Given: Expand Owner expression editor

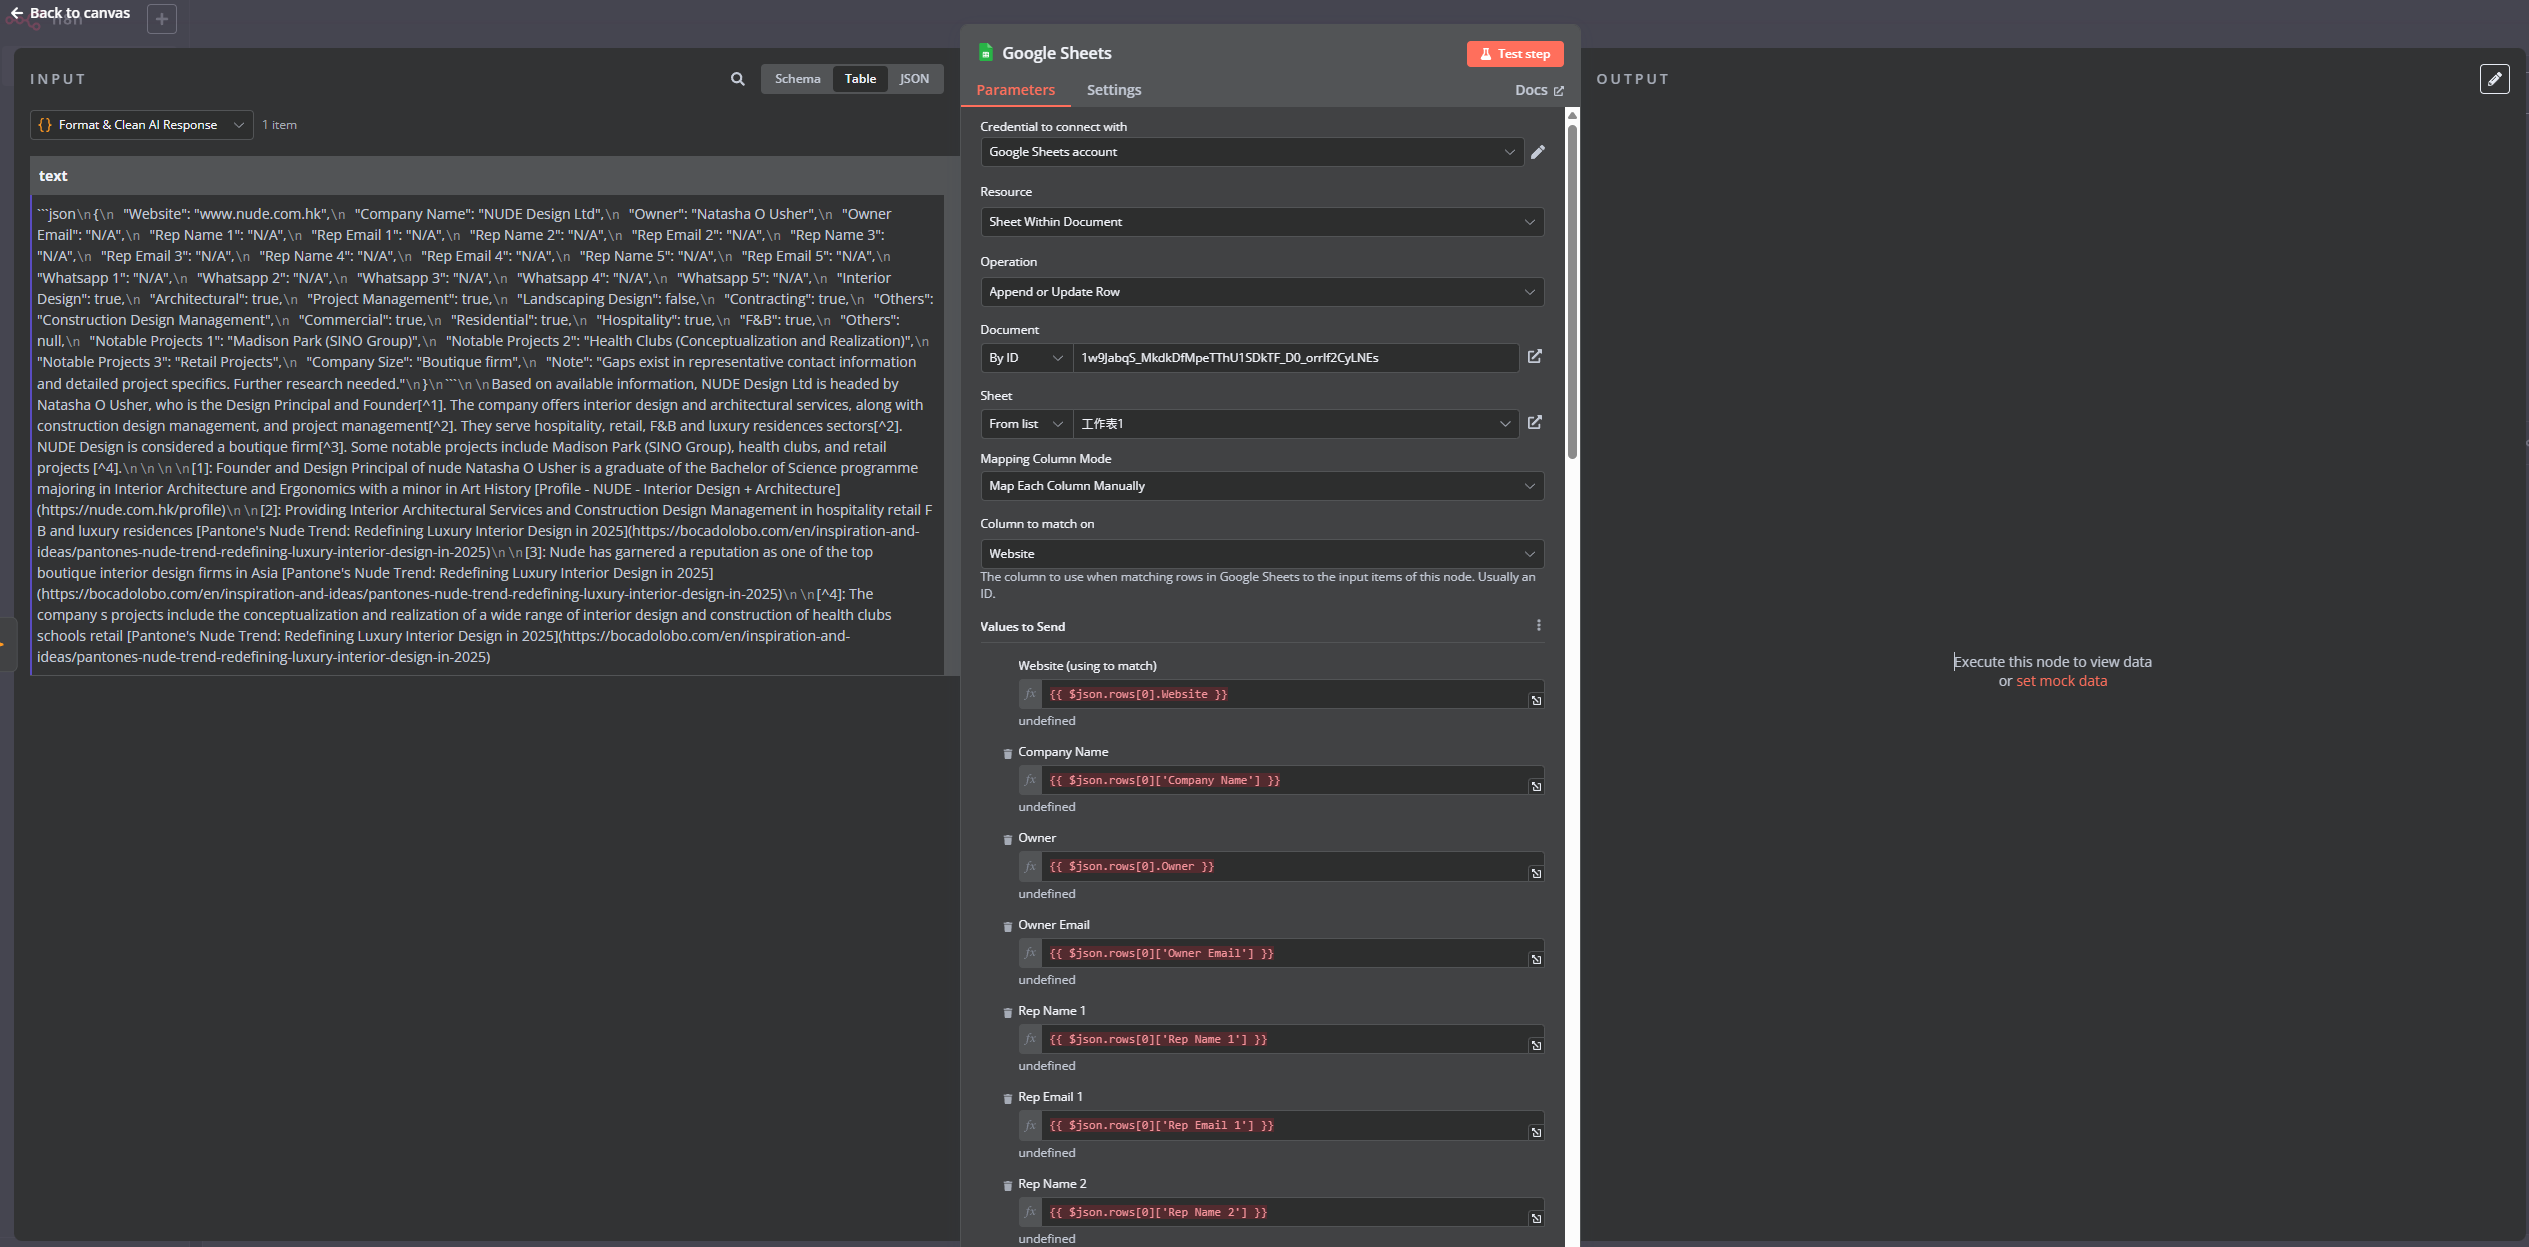Looking at the screenshot, I should 1536,873.
